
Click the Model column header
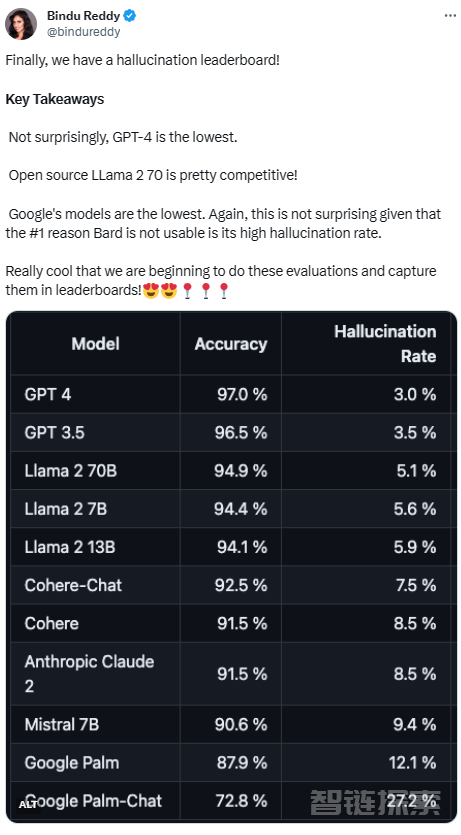[95, 343]
